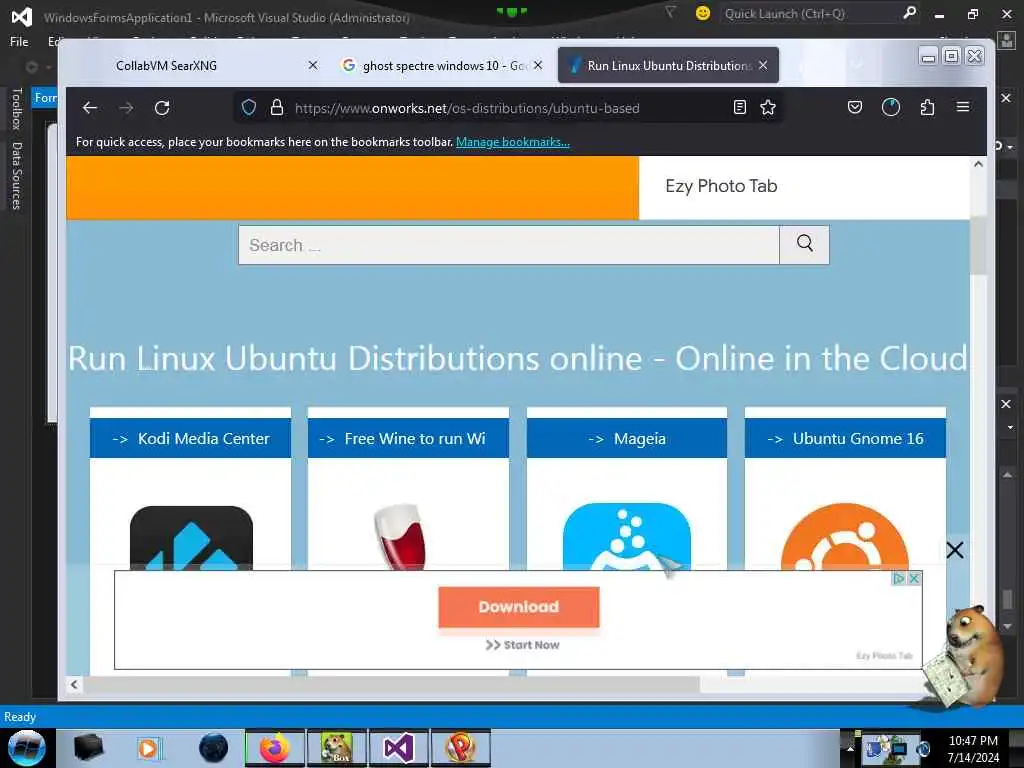Image resolution: width=1024 pixels, height=768 pixels.
Task: Click the Kodi logo thumbnail
Action: click(x=191, y=537)
